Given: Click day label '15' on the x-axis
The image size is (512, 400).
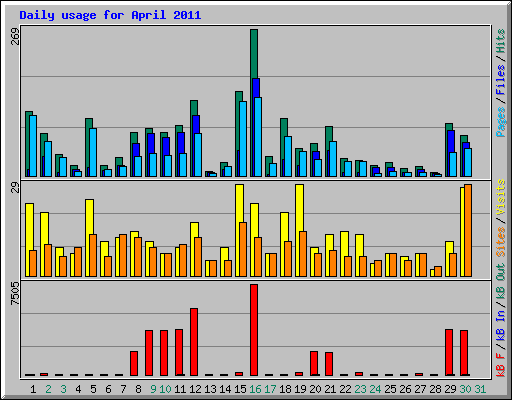Looking at the screenshot, I should tap(240, 389).
